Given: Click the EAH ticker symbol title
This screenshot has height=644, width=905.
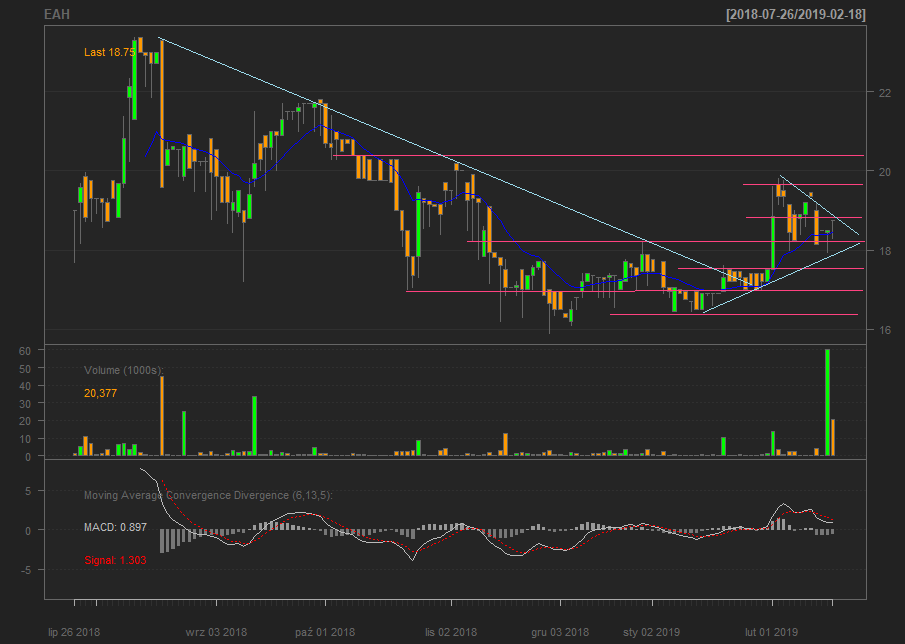Looking at the screenshot, I should (57, 14).
